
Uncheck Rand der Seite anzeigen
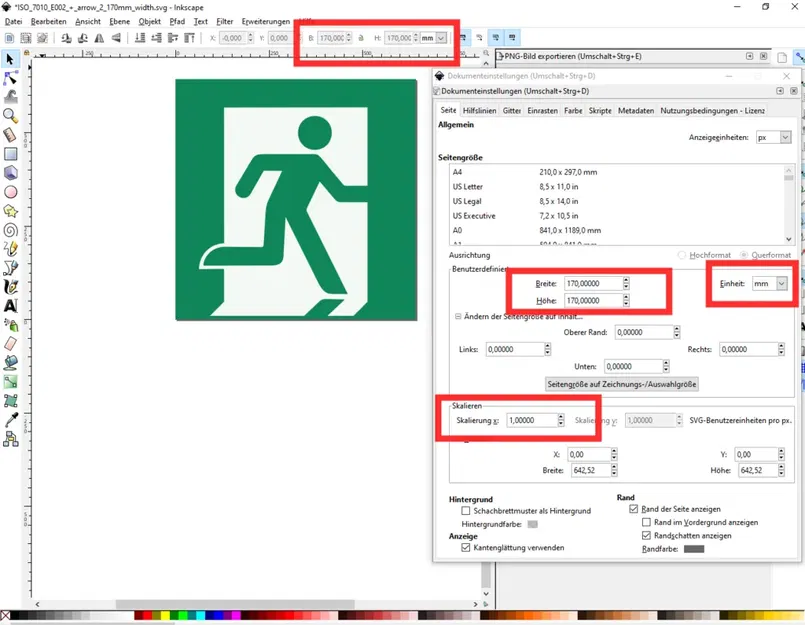coord(632,510)
